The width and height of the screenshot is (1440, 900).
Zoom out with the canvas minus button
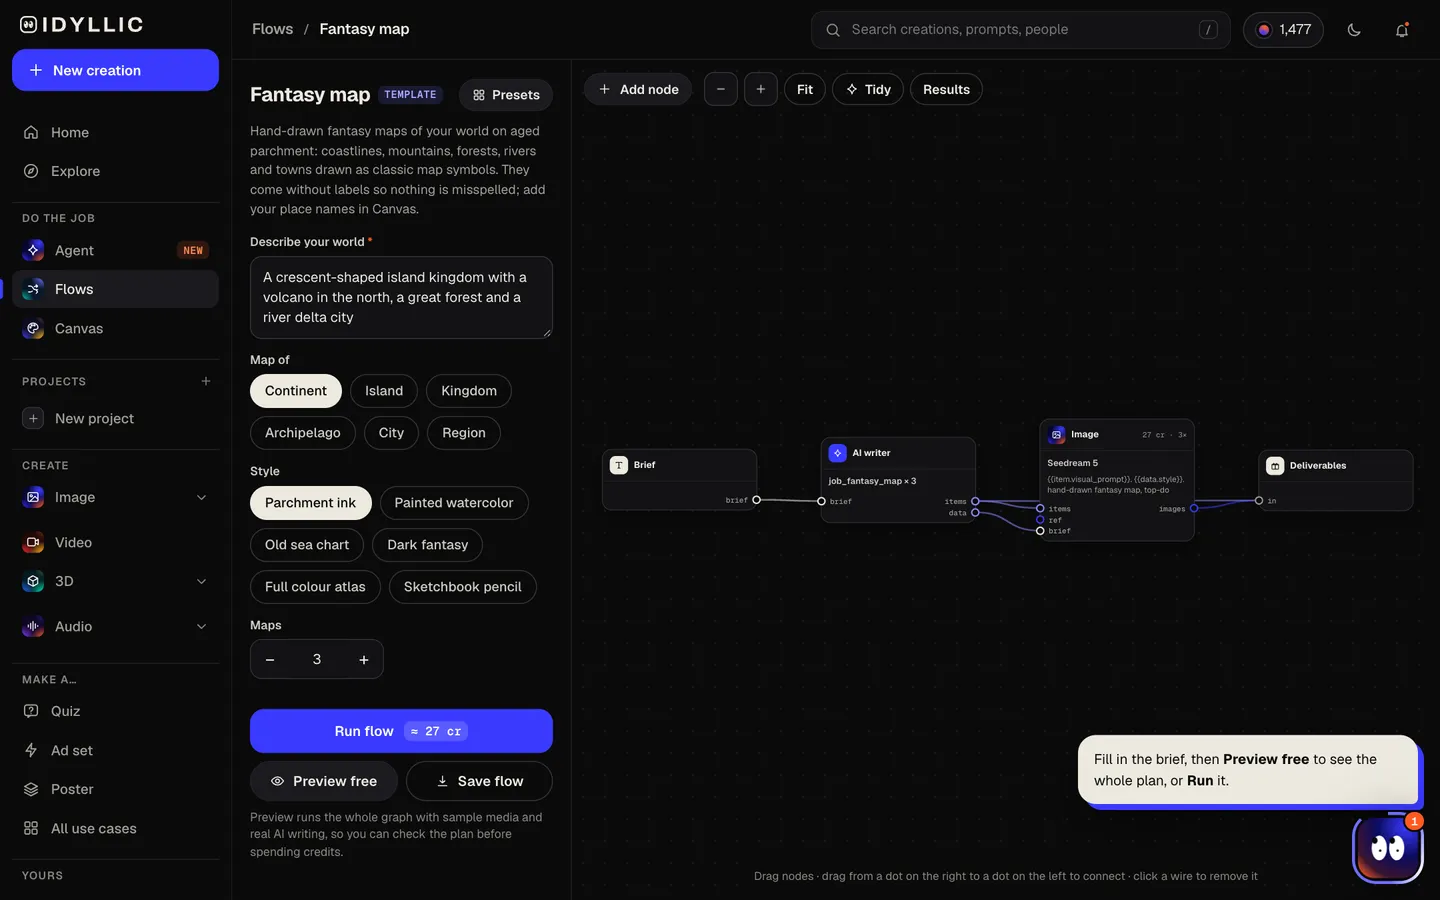[721, 89]
